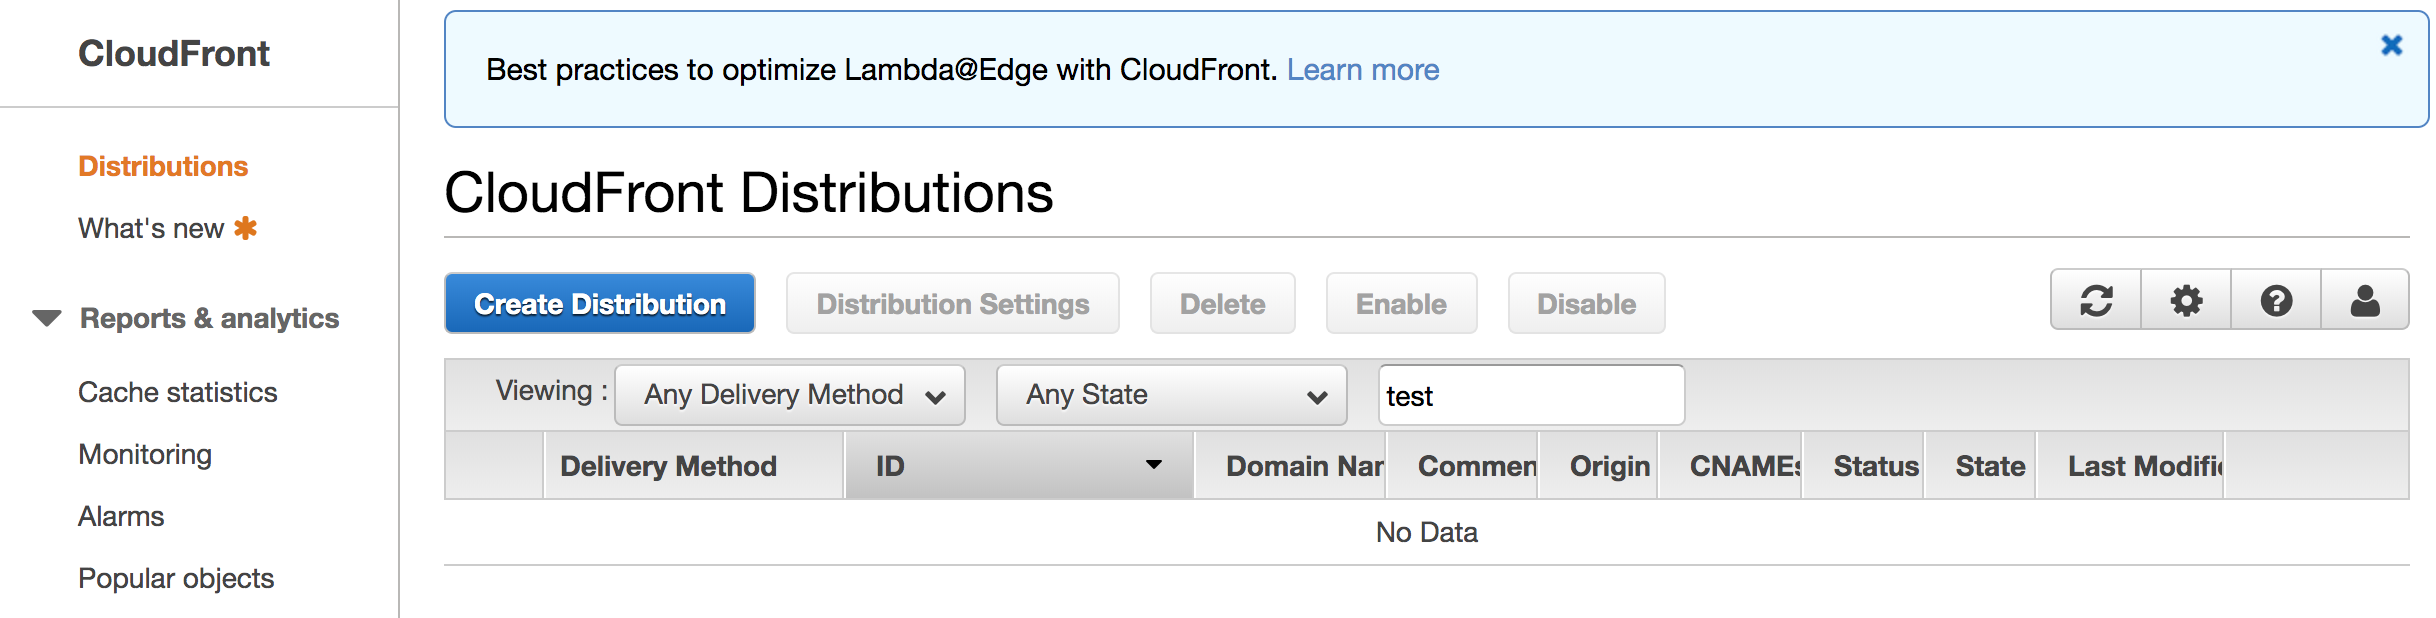Click the search field containing "test"
2436x618 pixels.
[x=1531, y=395]
